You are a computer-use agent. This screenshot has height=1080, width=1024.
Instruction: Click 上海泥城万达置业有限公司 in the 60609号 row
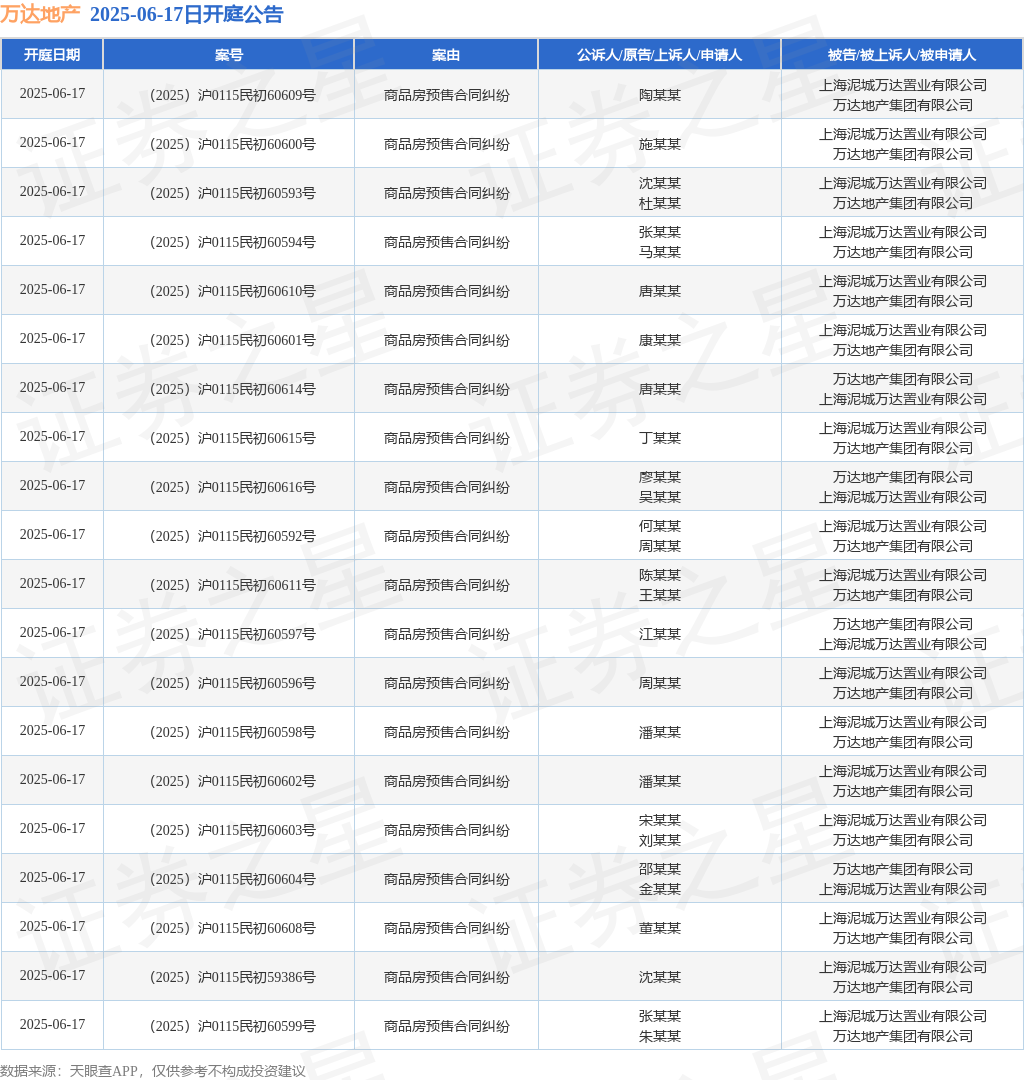click(x=903, y=85)
